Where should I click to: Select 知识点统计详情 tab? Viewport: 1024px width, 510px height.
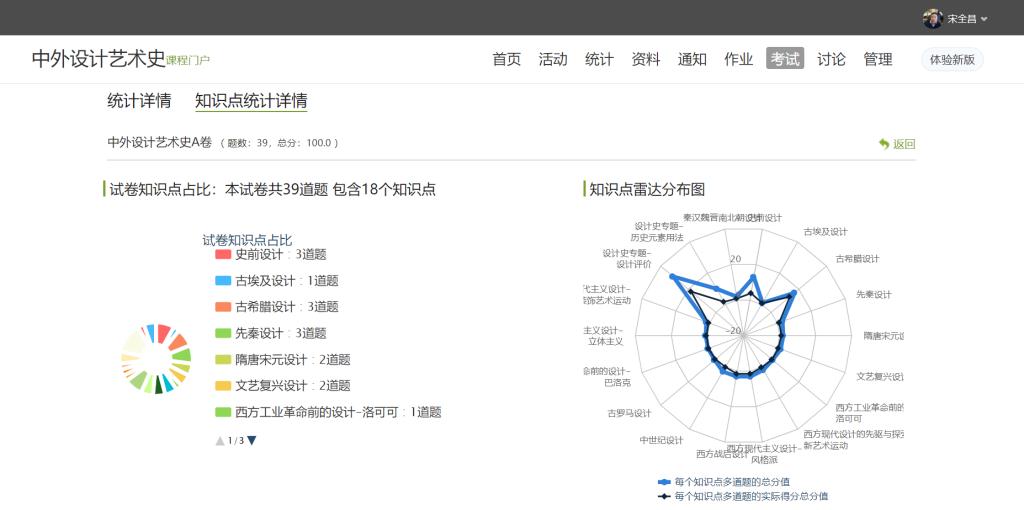click(251, 101)
